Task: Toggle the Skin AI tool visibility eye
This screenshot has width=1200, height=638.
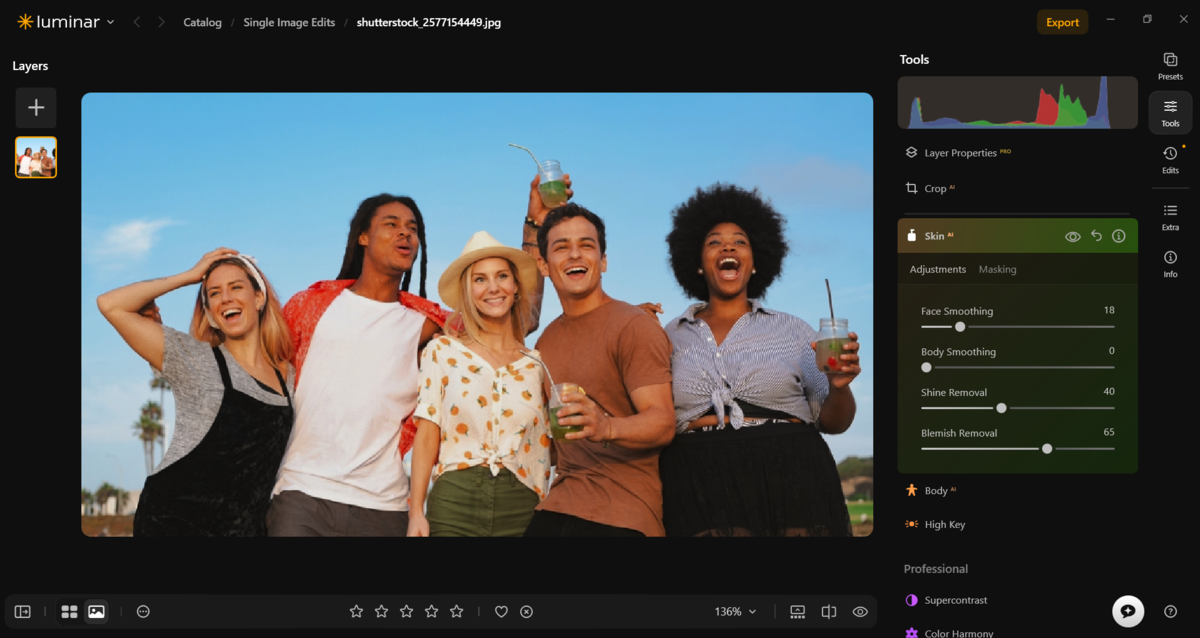Action: tap(1073, 236)
